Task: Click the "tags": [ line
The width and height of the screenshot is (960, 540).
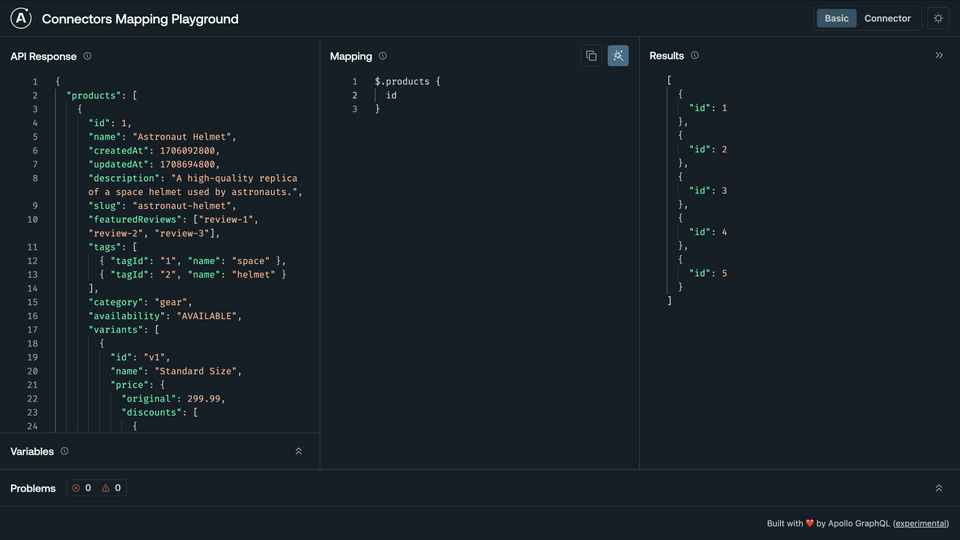Action: point(113,247)
